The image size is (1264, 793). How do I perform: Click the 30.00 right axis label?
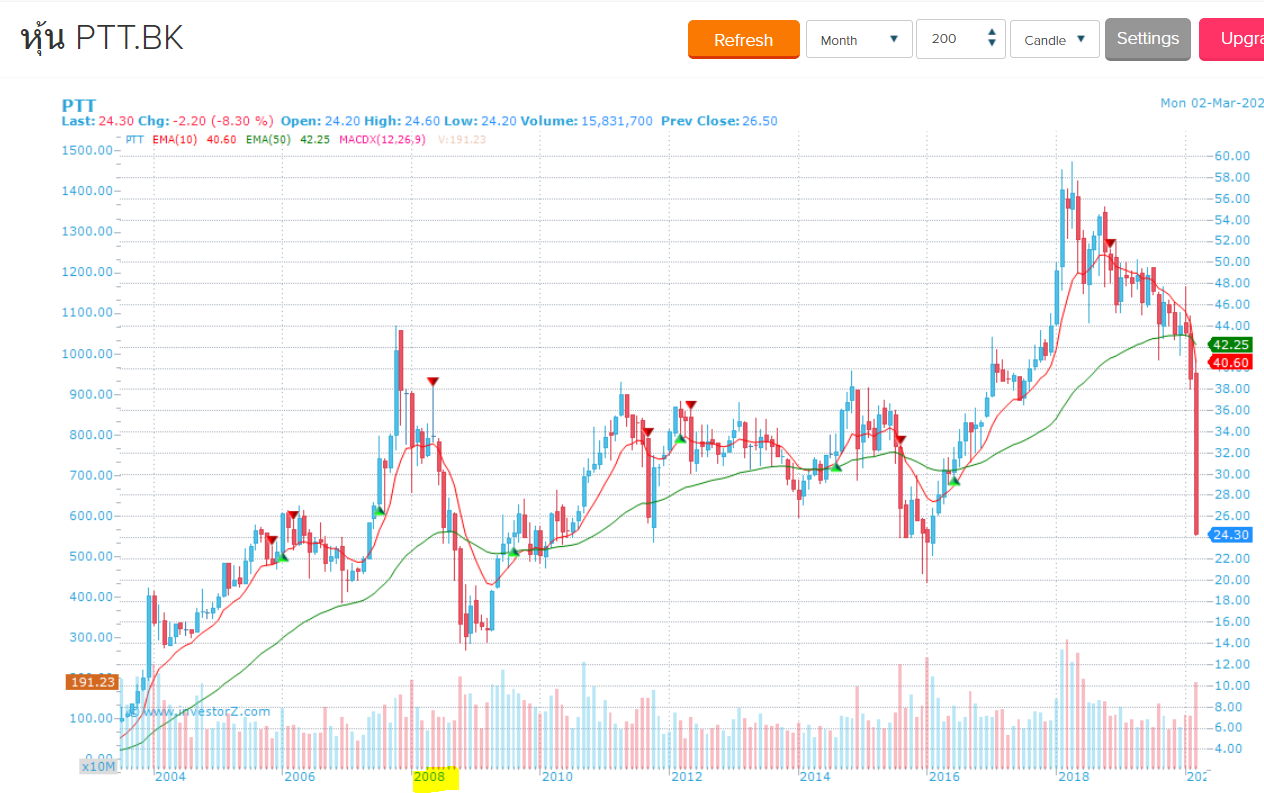1232,474
